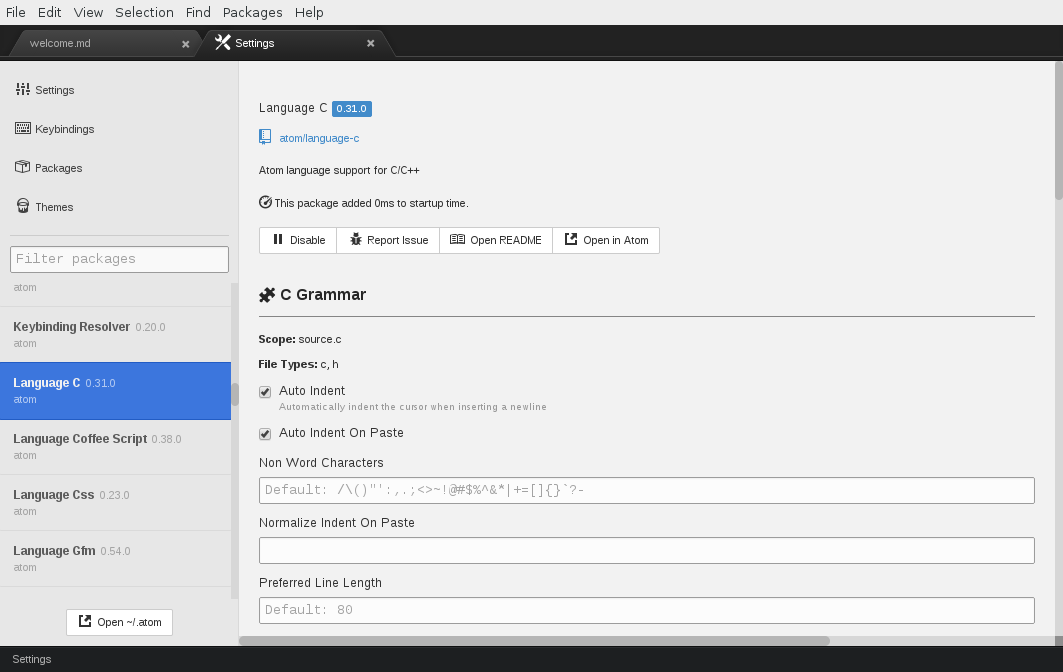
Task: Click the 'File Types: c, h' text
Action: point(298,364)
